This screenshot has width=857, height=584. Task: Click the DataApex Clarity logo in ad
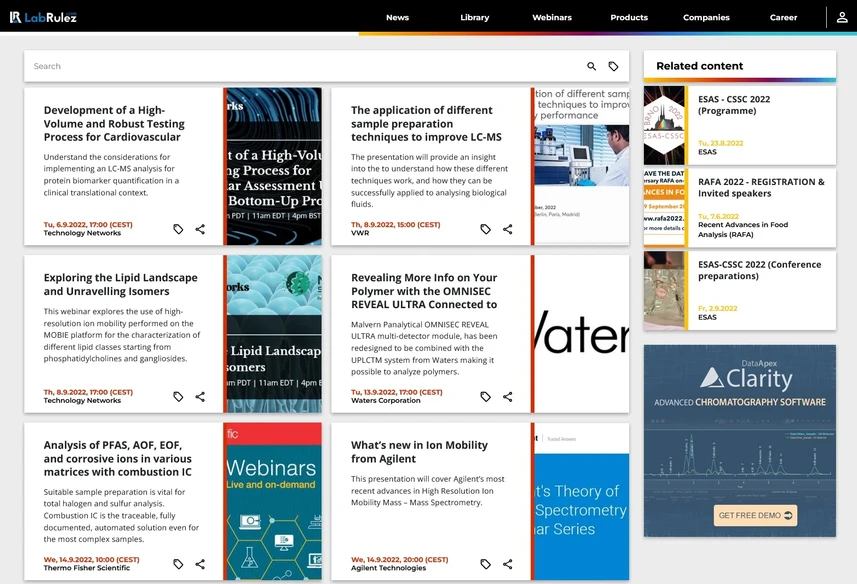(746, 376)
